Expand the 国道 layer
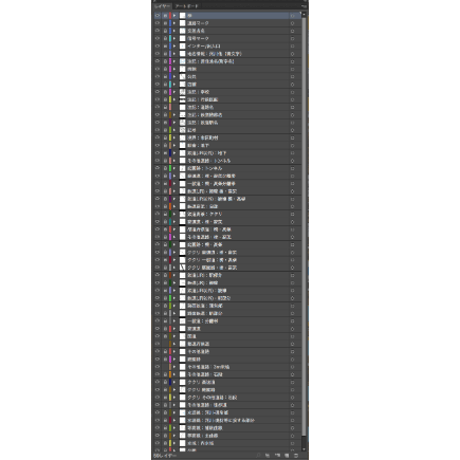 pyautogui.click(x=174, y=336)
